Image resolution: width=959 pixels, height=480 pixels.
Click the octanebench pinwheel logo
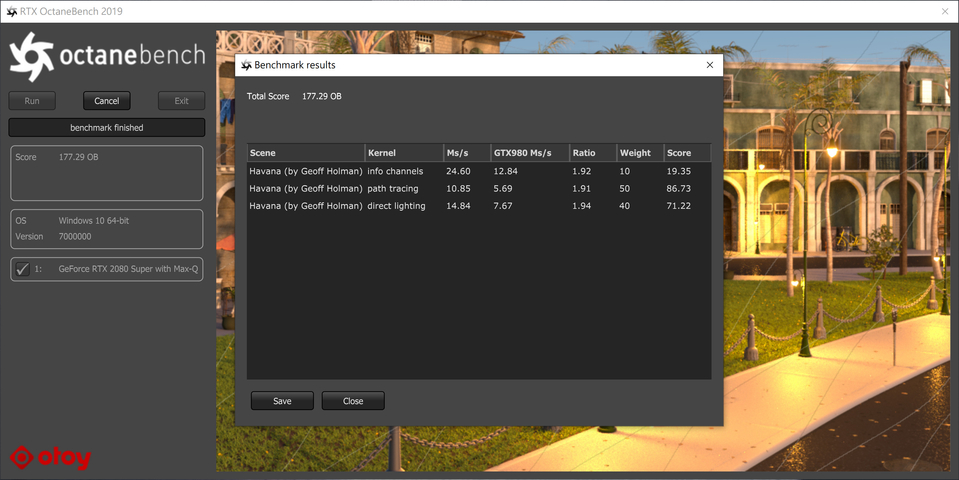click(x=31, y=57)
